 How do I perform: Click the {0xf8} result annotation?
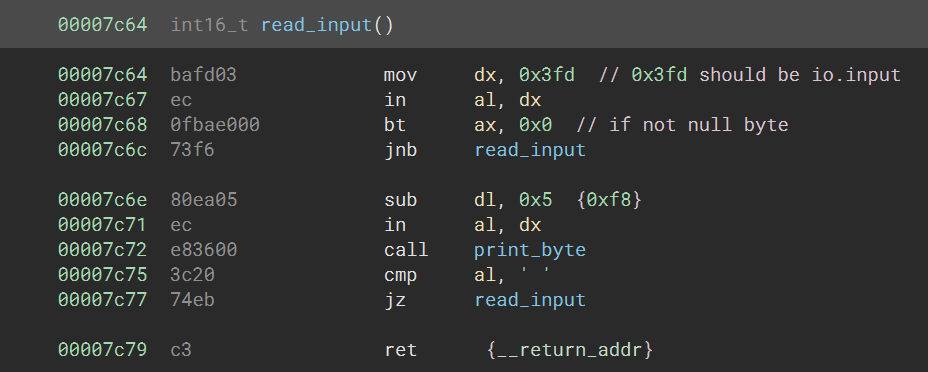tap(609, 199)
